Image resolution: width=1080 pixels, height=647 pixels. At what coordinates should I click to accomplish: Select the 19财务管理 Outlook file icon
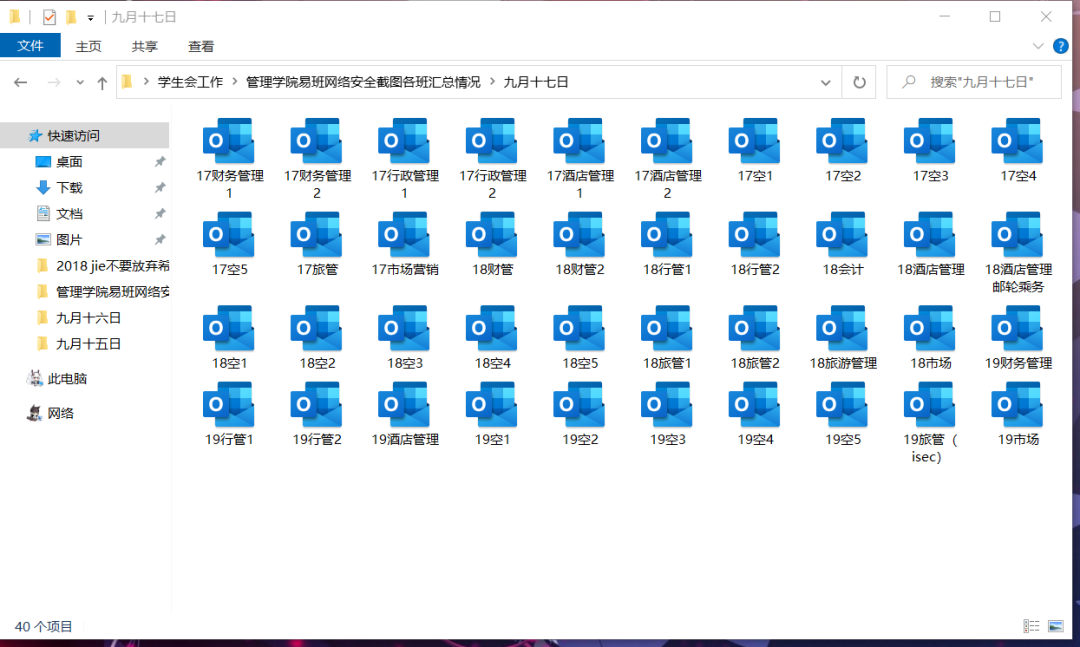click(x=1017, y=329)
